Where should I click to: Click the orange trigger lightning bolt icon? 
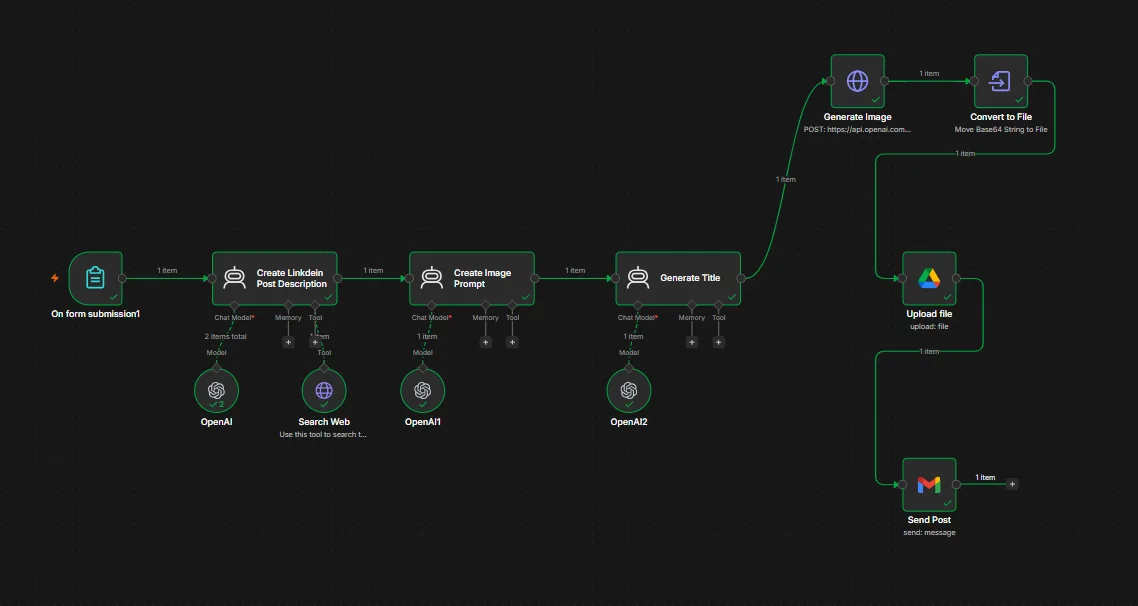click(x=54, y=278)
